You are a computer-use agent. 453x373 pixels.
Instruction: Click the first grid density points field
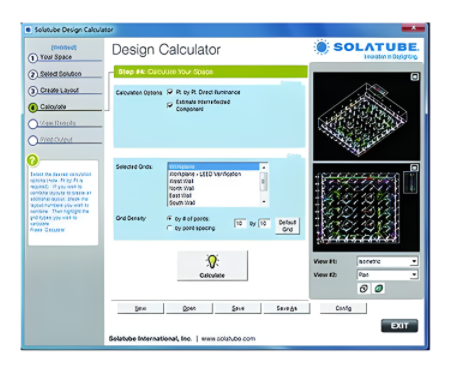click(x=240, y=223)
